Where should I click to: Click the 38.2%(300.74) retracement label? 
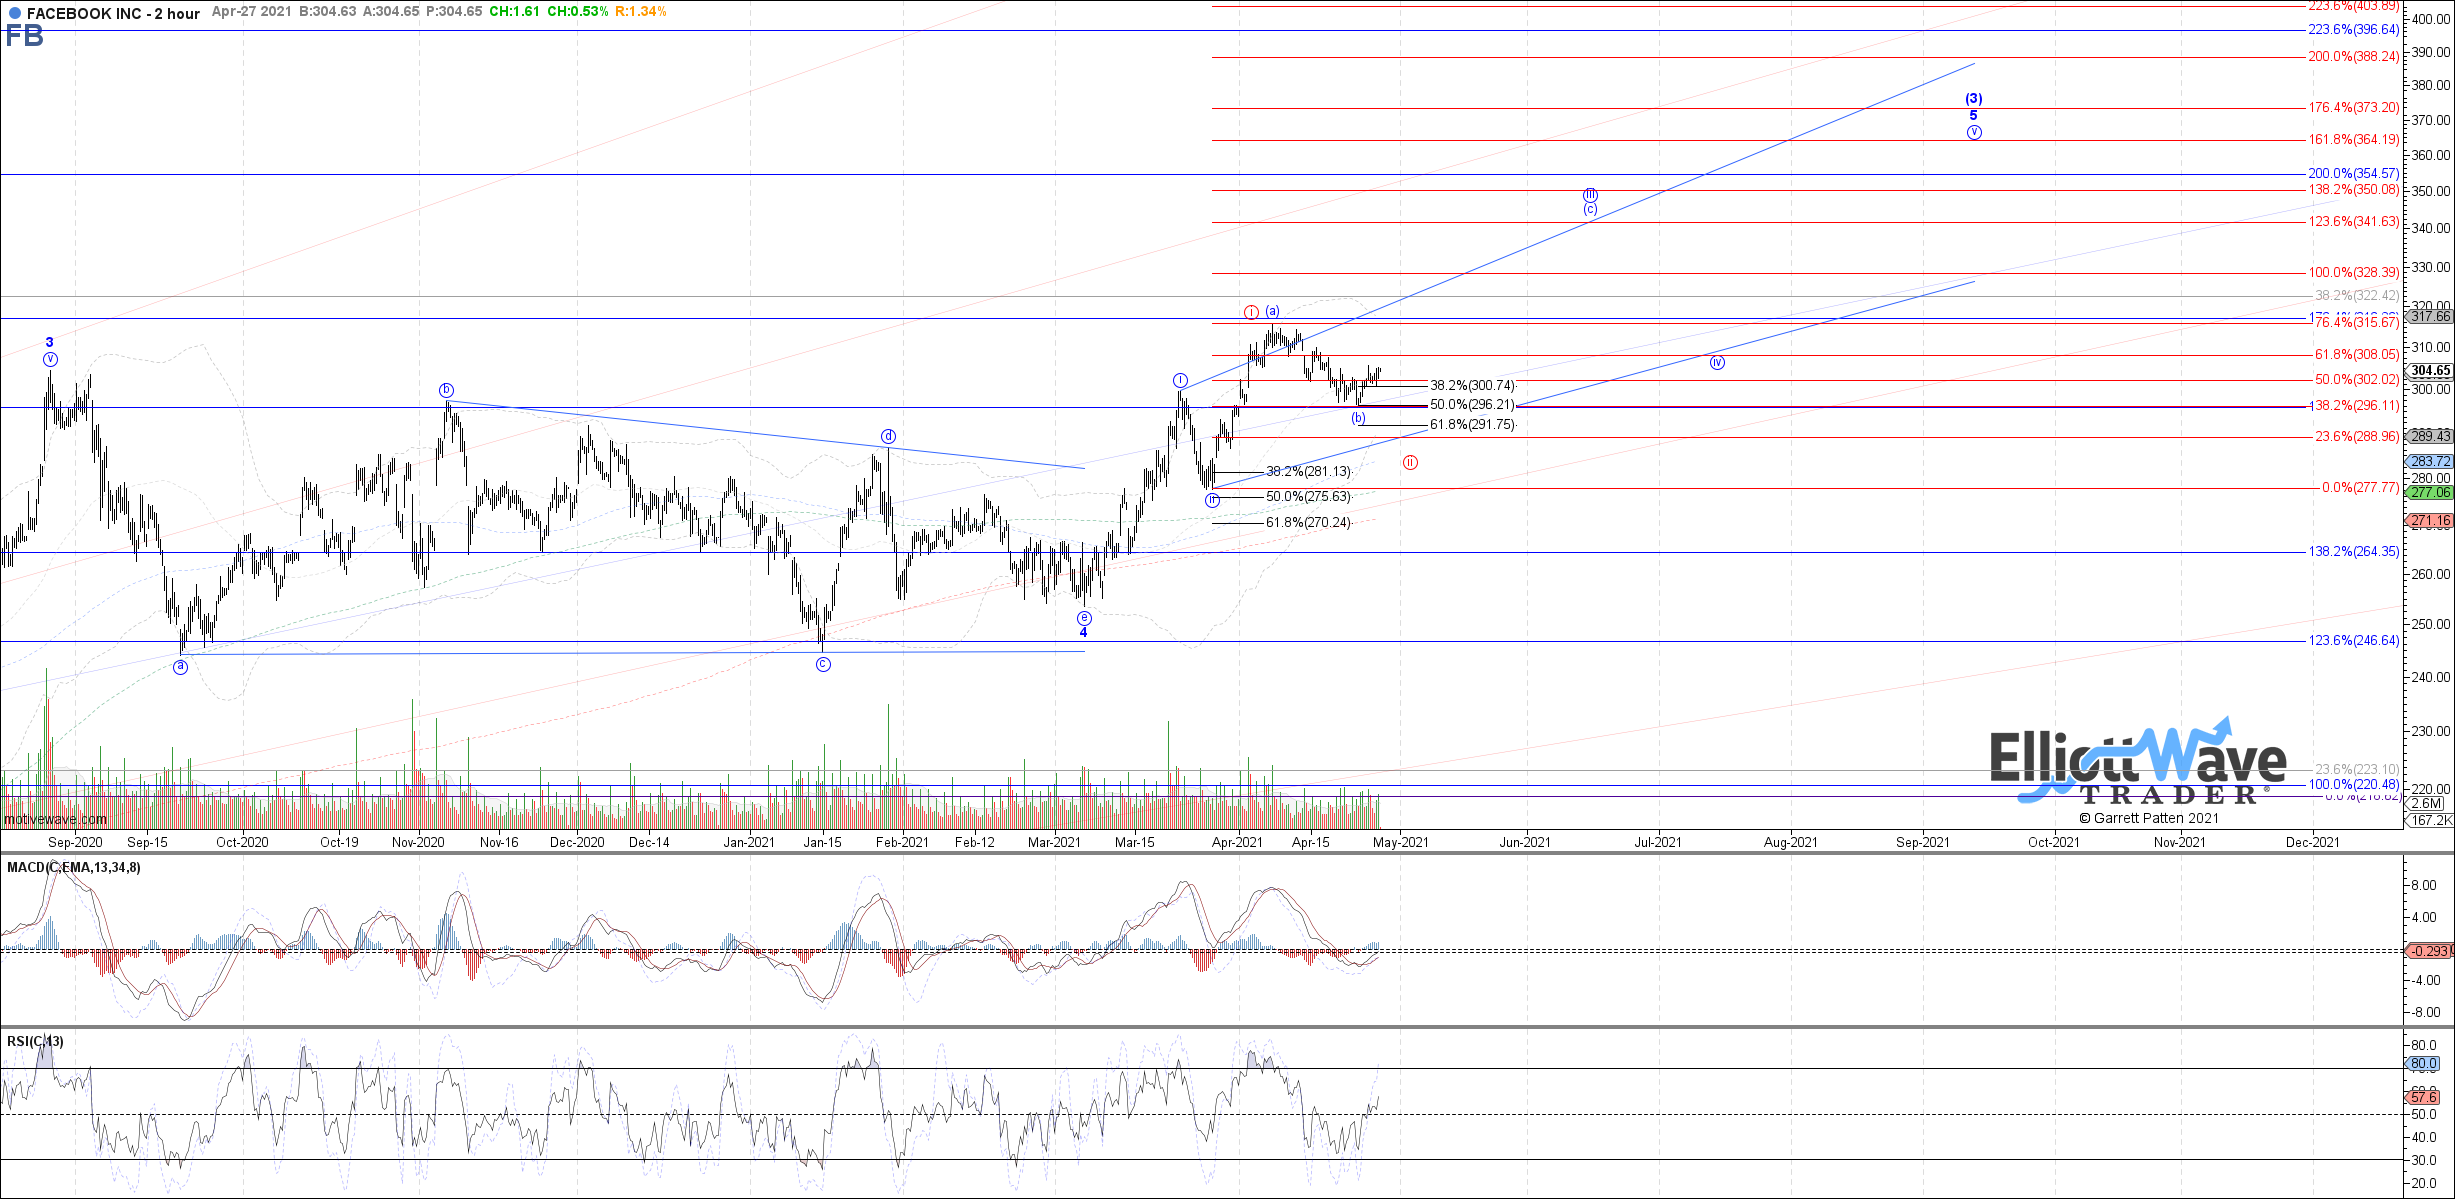coord(1473,385)
